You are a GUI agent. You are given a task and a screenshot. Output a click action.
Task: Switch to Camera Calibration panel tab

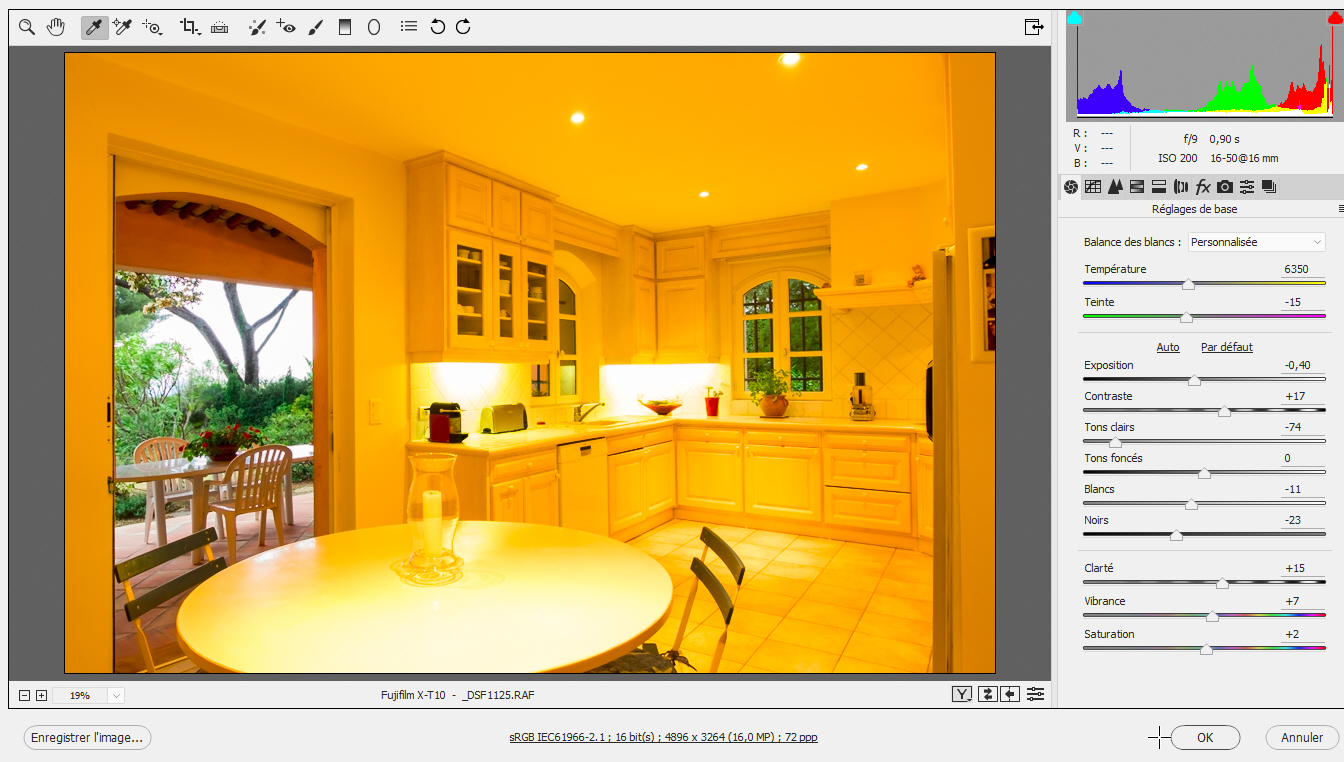tap(1225, 187)
